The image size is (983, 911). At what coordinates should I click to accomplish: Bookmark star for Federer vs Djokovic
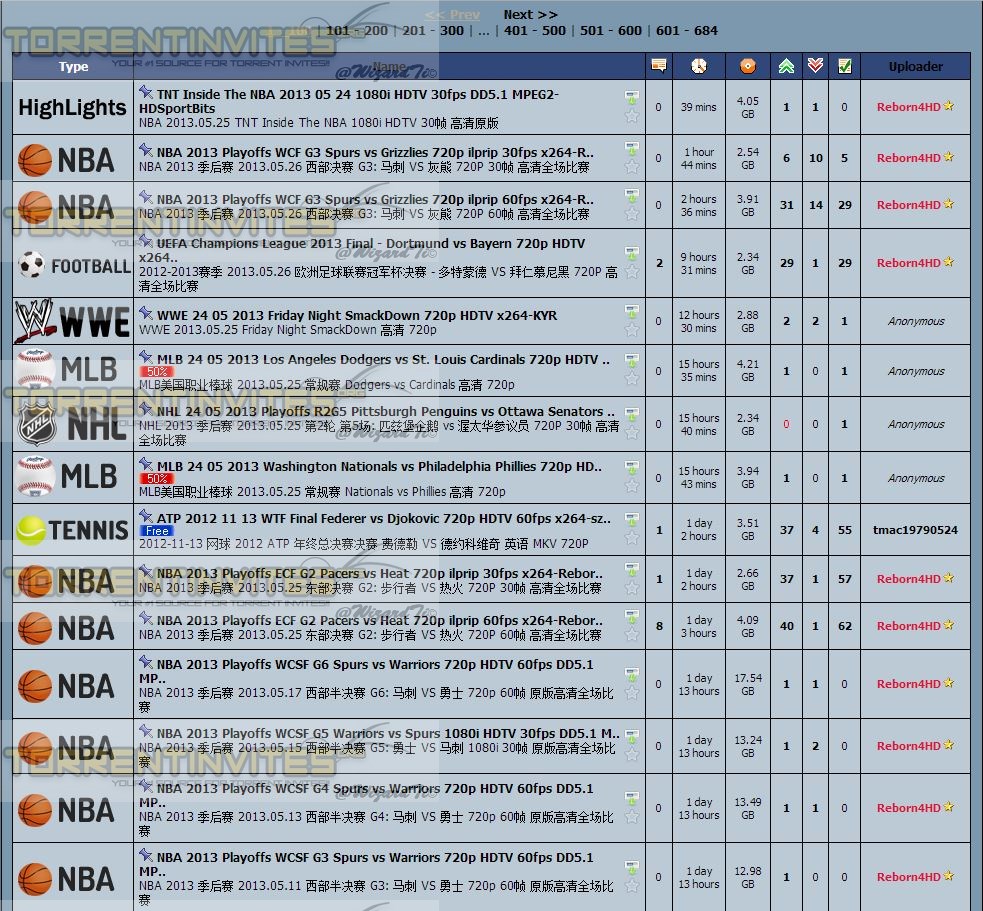(x=632, y=538)
